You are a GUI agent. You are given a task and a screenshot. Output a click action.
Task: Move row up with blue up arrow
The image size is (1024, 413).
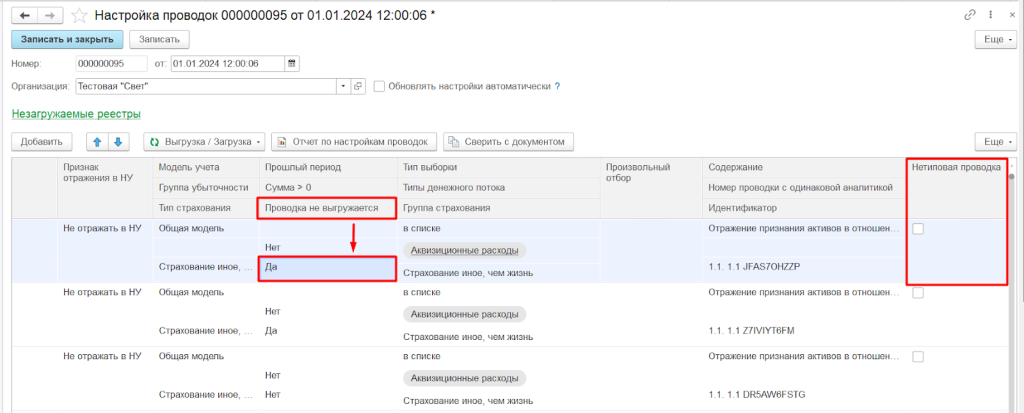pyautogui.click(x=99, y=142)
